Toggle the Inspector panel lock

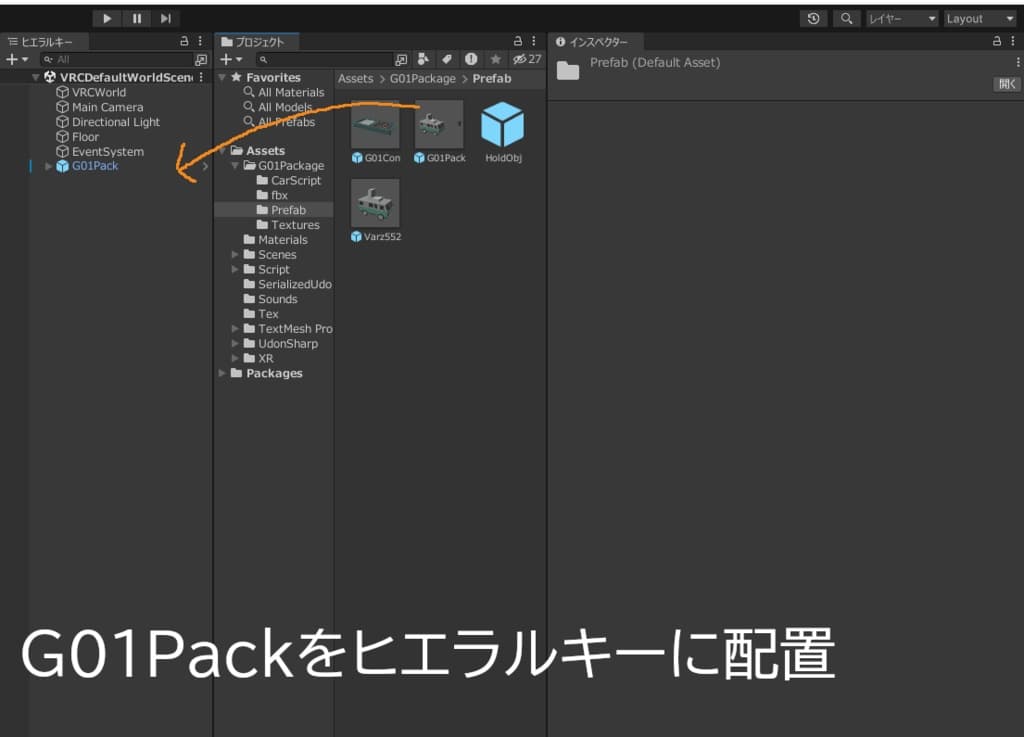[x=997, y=41]
